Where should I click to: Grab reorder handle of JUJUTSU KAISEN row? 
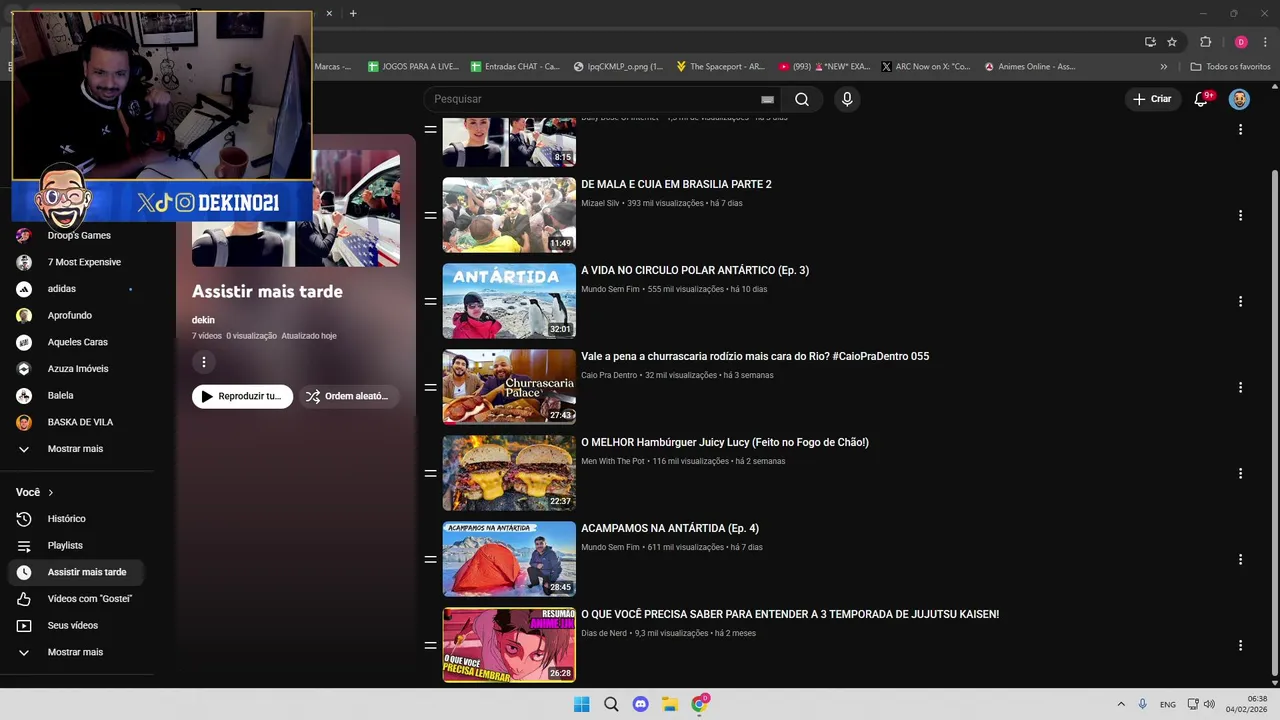pos(430,645)
